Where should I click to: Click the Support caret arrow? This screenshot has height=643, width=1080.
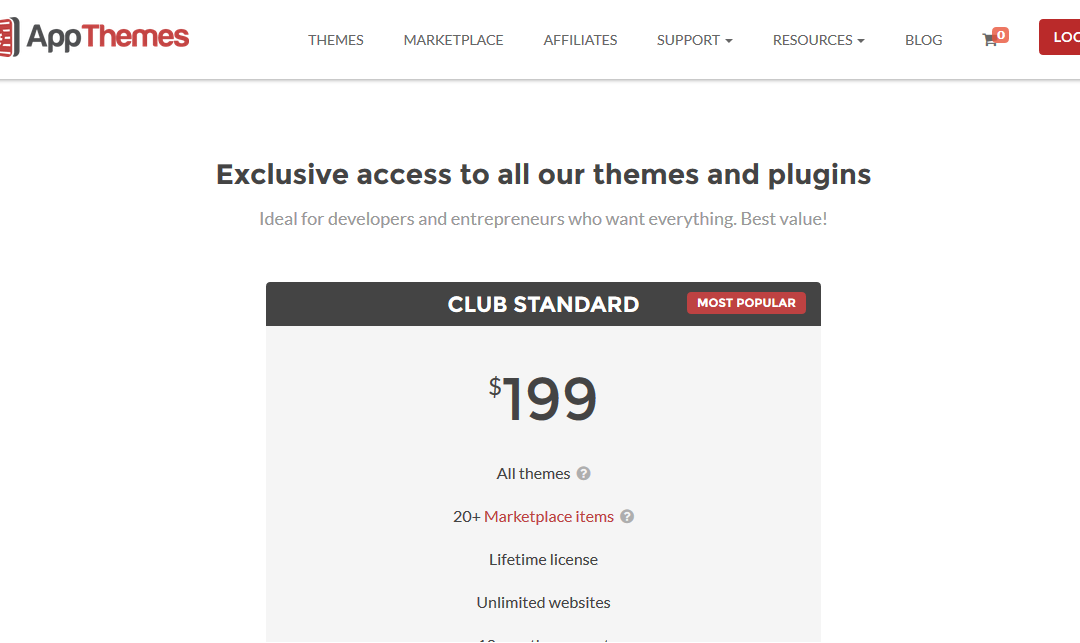729,41
